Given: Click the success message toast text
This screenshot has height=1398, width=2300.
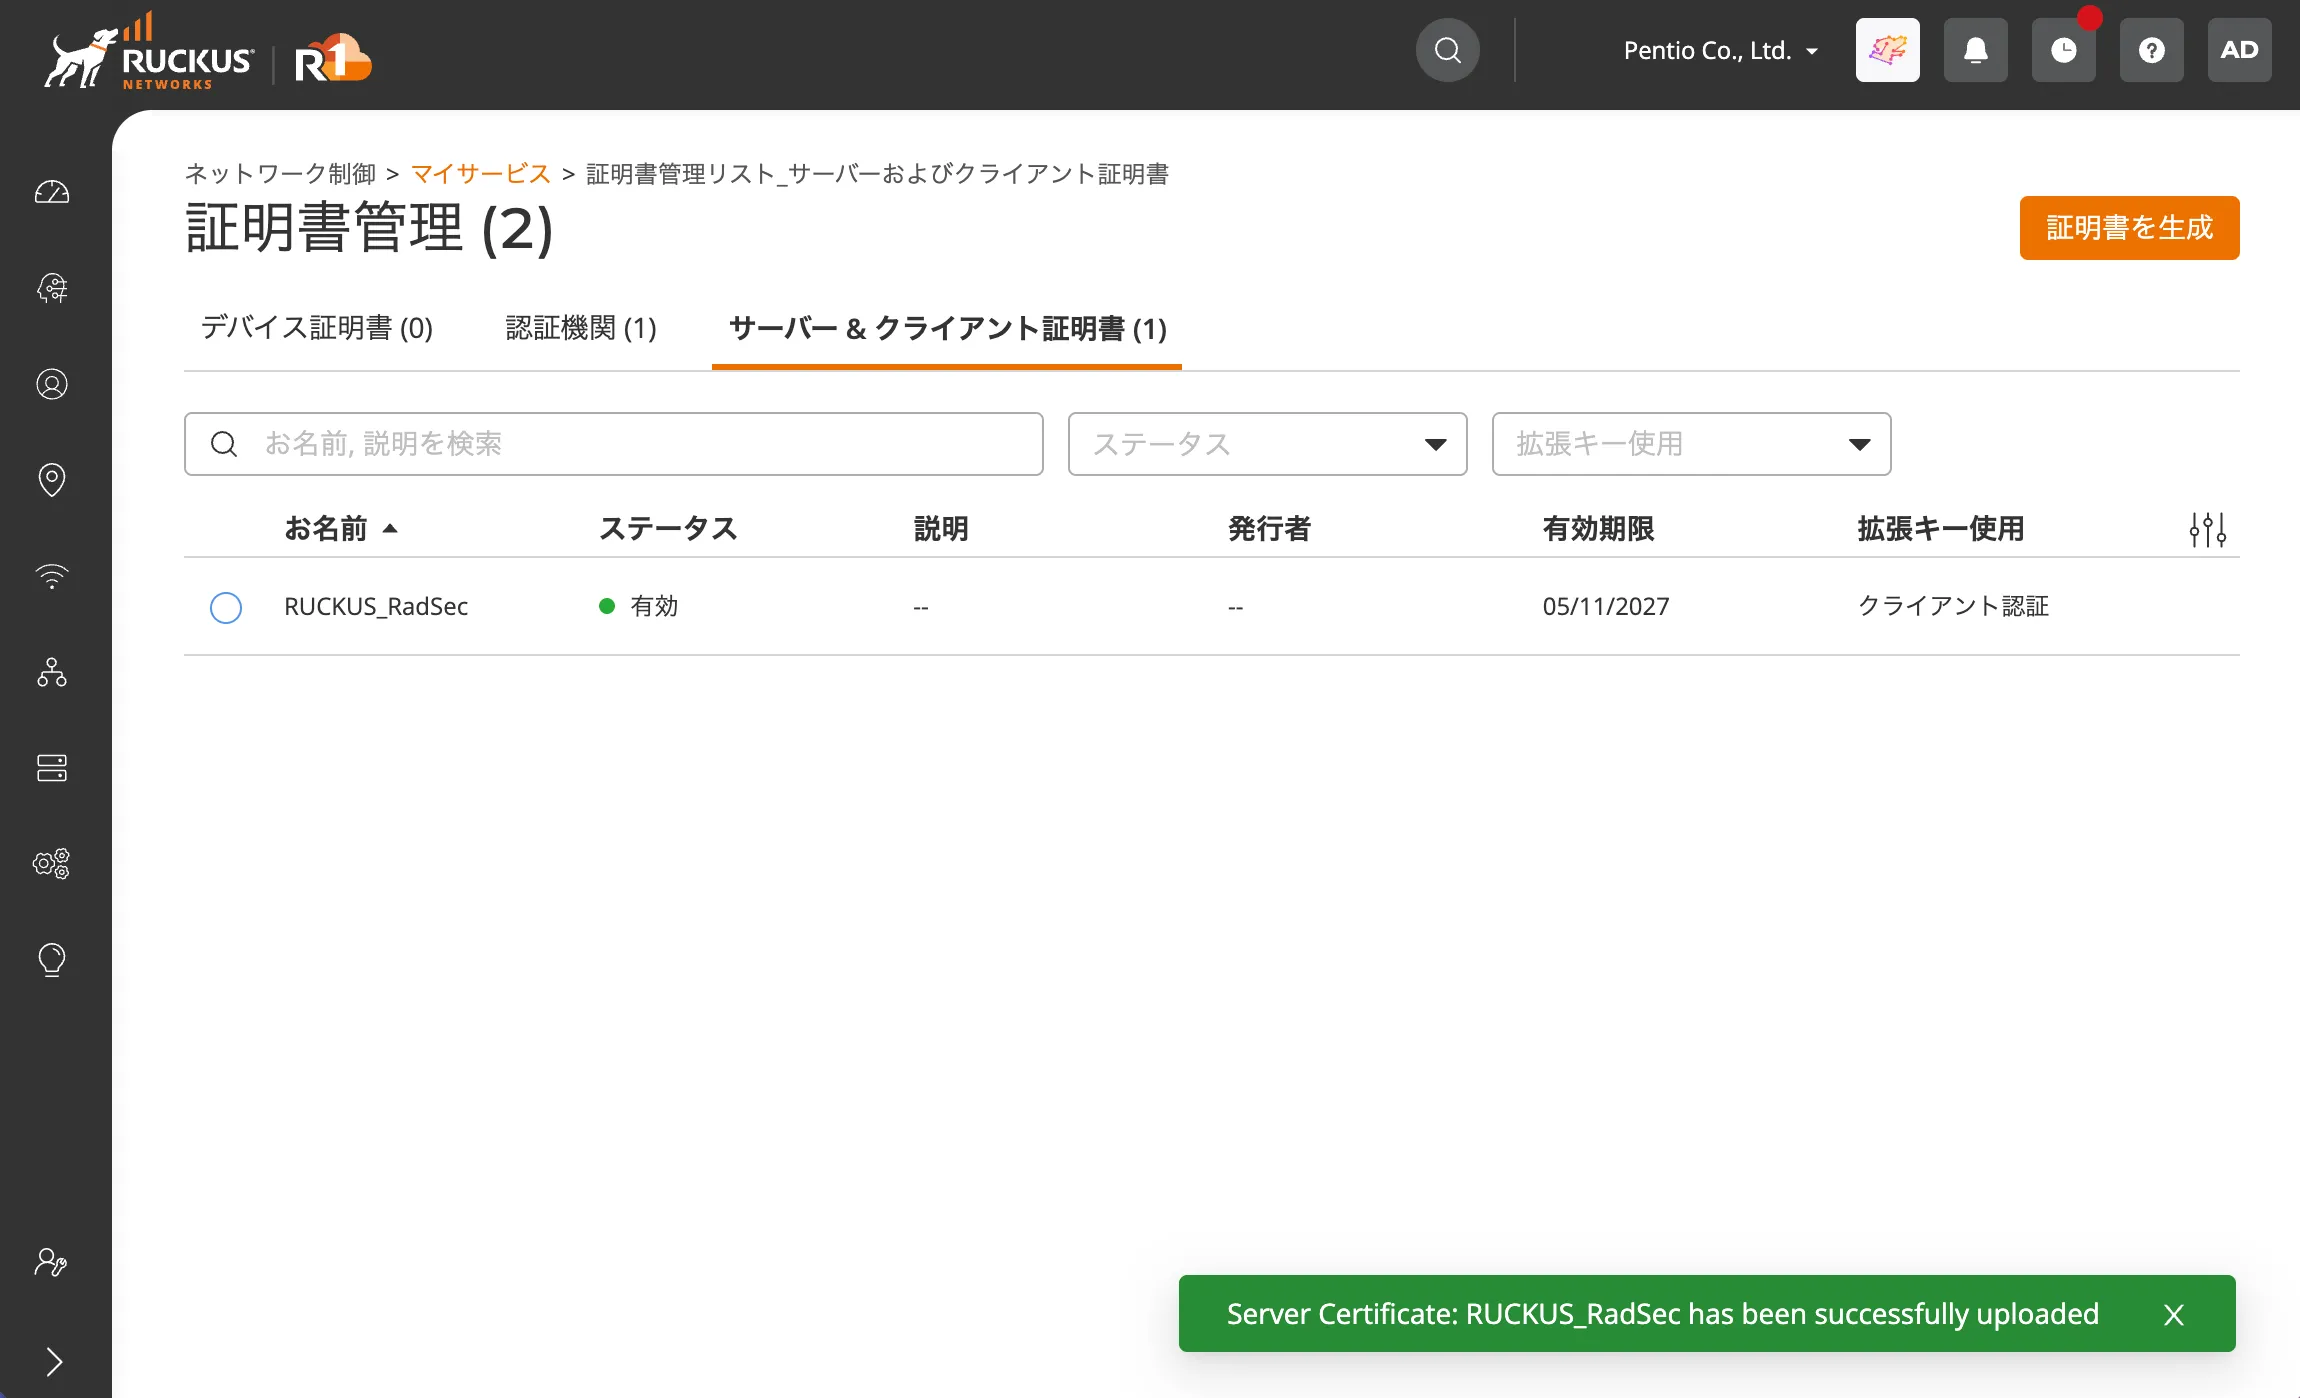Looking at the screenshot, I should click(1662, 1314).
